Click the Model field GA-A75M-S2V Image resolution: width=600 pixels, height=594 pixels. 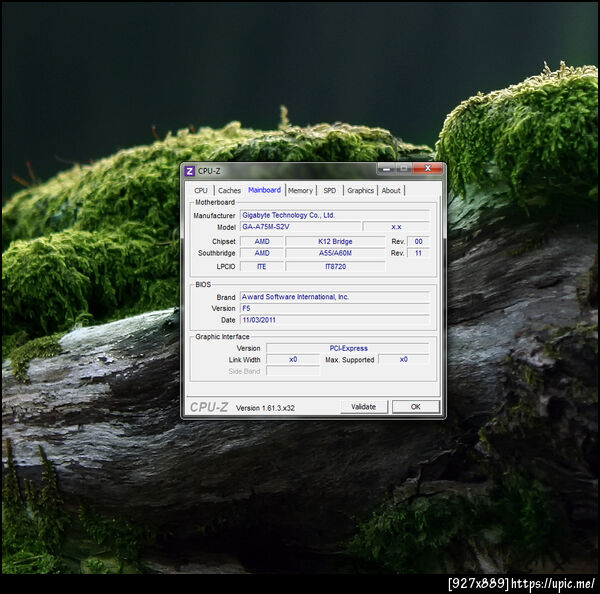pyautogui.click(x=300, y=227)
